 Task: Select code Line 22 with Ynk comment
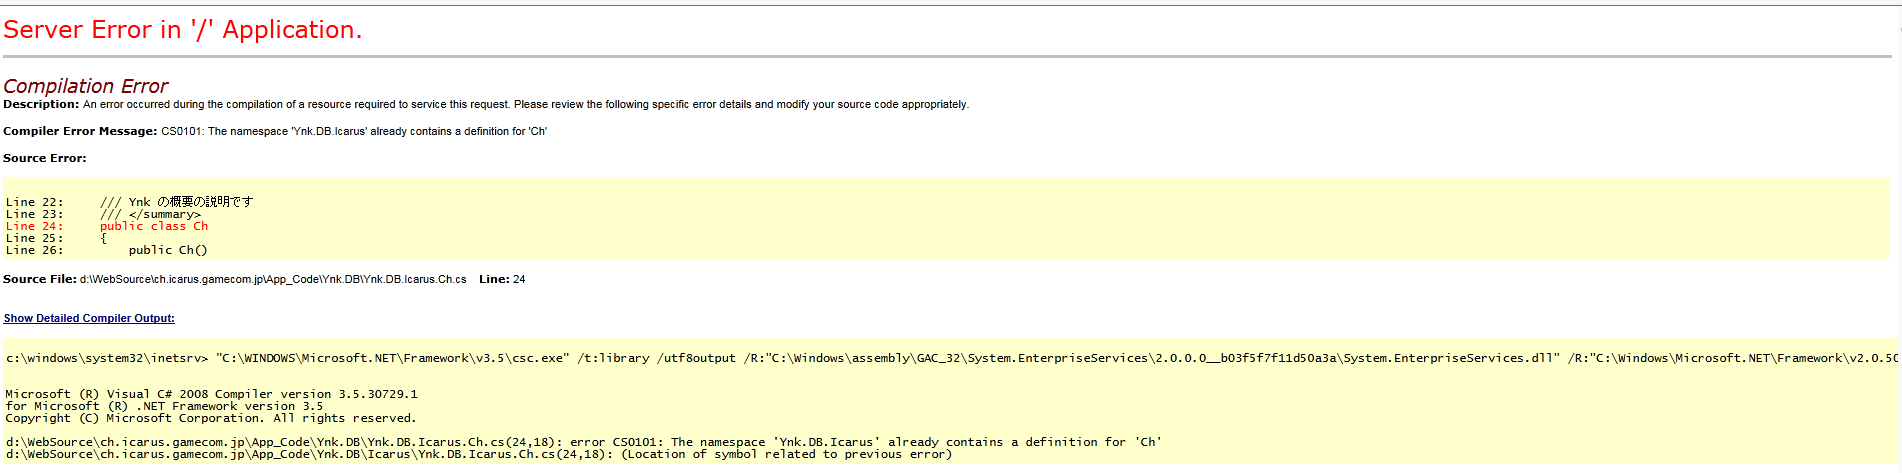point(129,202)
